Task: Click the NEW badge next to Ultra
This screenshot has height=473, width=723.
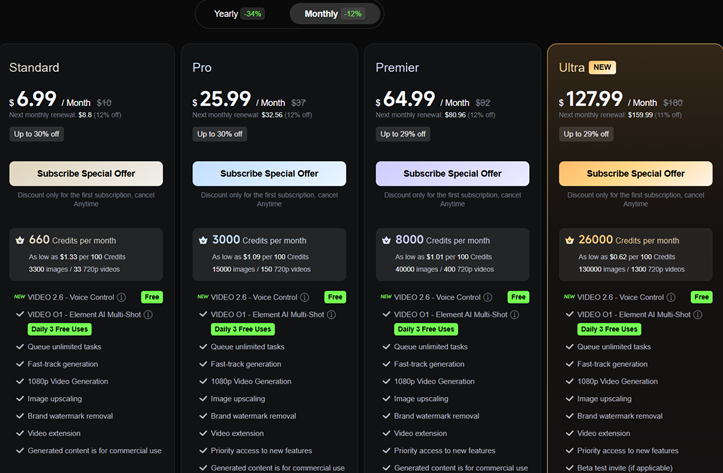Action: point(603,67)
